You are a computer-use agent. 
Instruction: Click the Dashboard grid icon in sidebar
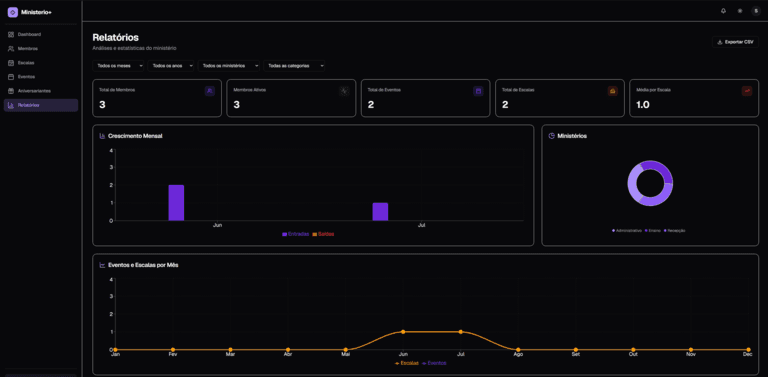11,35
